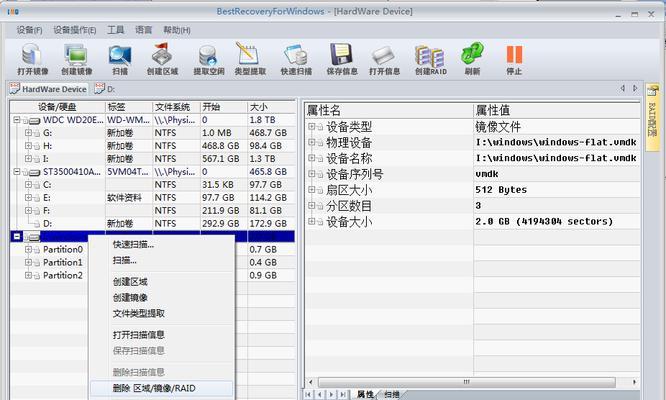Start 快速扫描 from the toolbar

coord(296,59)
